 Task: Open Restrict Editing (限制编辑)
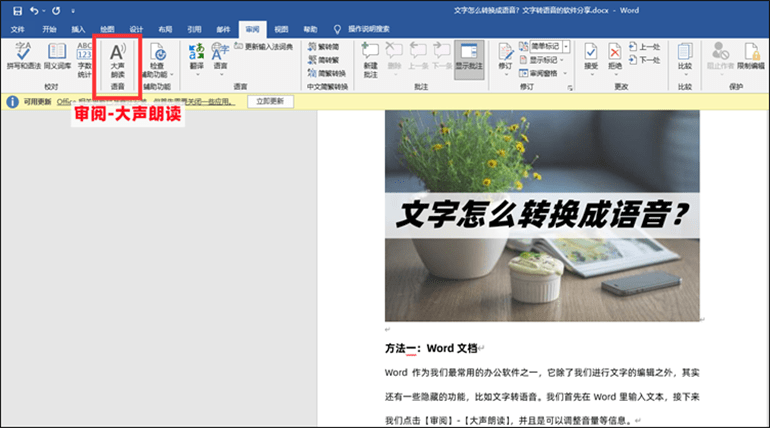click(x=750, y=57)
